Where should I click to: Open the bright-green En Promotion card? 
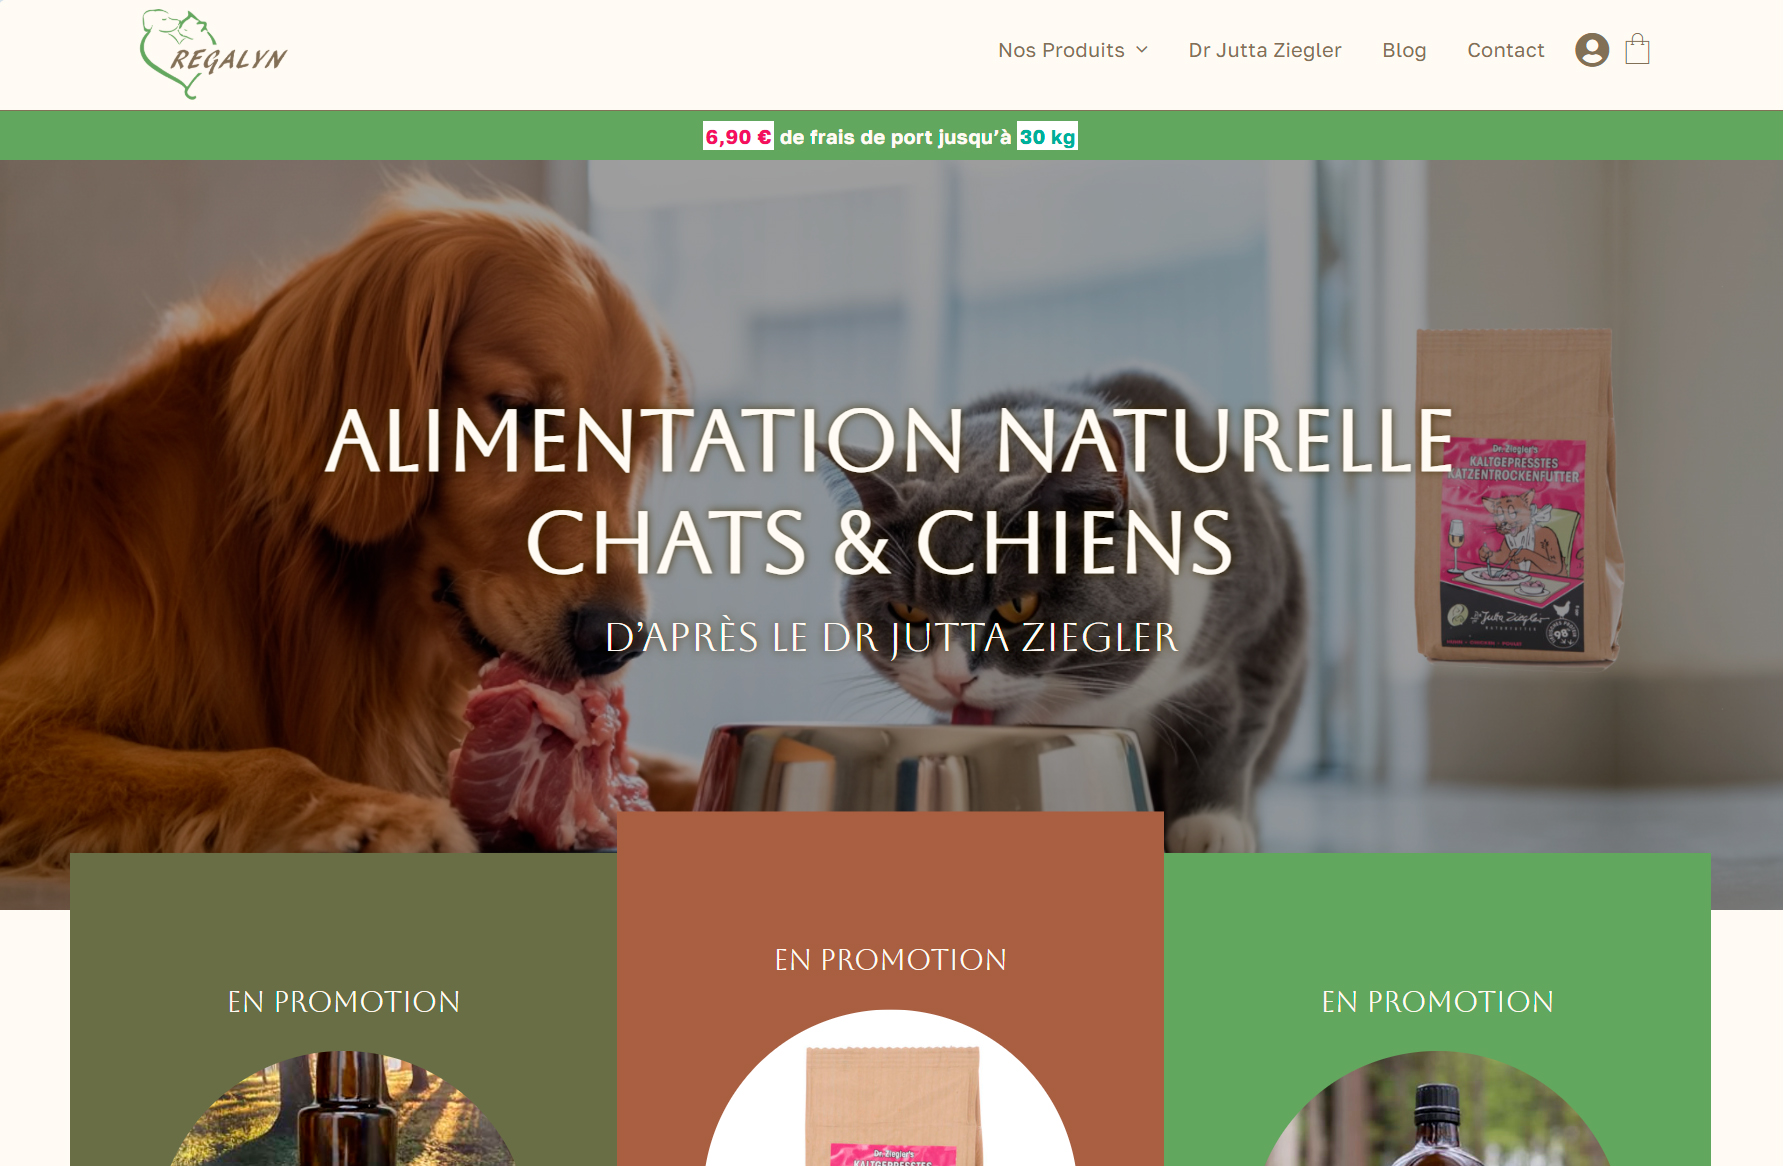click(x=1437, y=1009)
